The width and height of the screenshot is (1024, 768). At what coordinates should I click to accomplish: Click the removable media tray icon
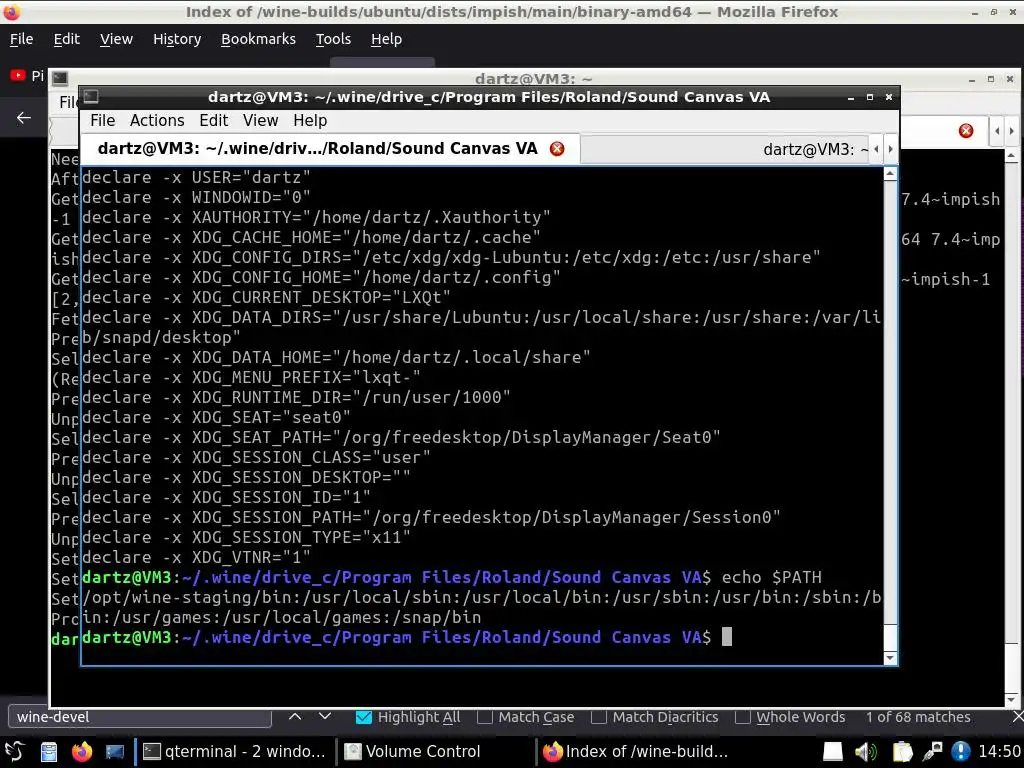[833, 752]
